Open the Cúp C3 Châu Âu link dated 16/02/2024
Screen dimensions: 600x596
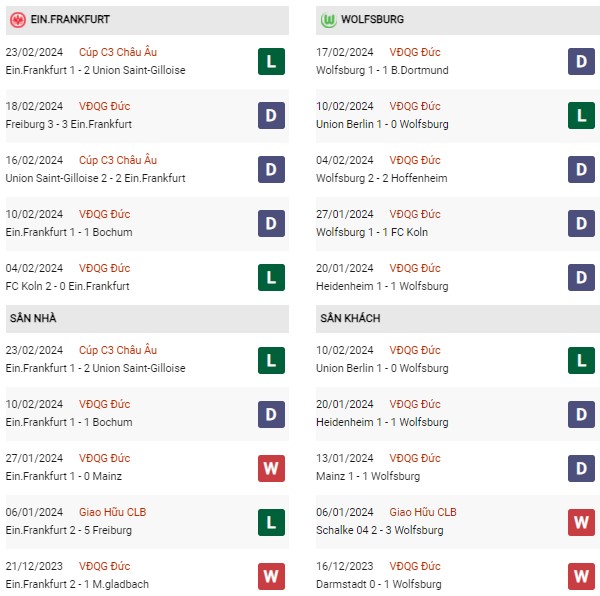coord(118,160)
